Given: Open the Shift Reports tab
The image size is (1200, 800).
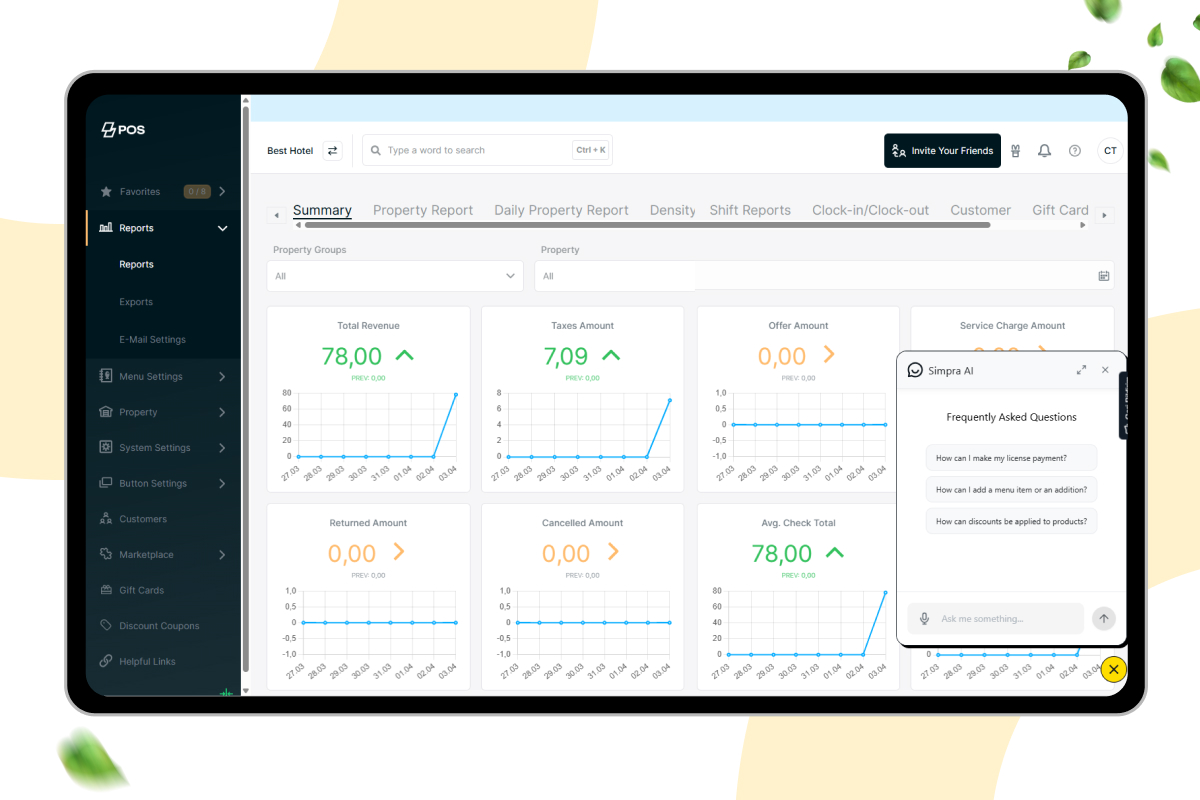Looking at the screenshot, I should (x=750, y=210).
